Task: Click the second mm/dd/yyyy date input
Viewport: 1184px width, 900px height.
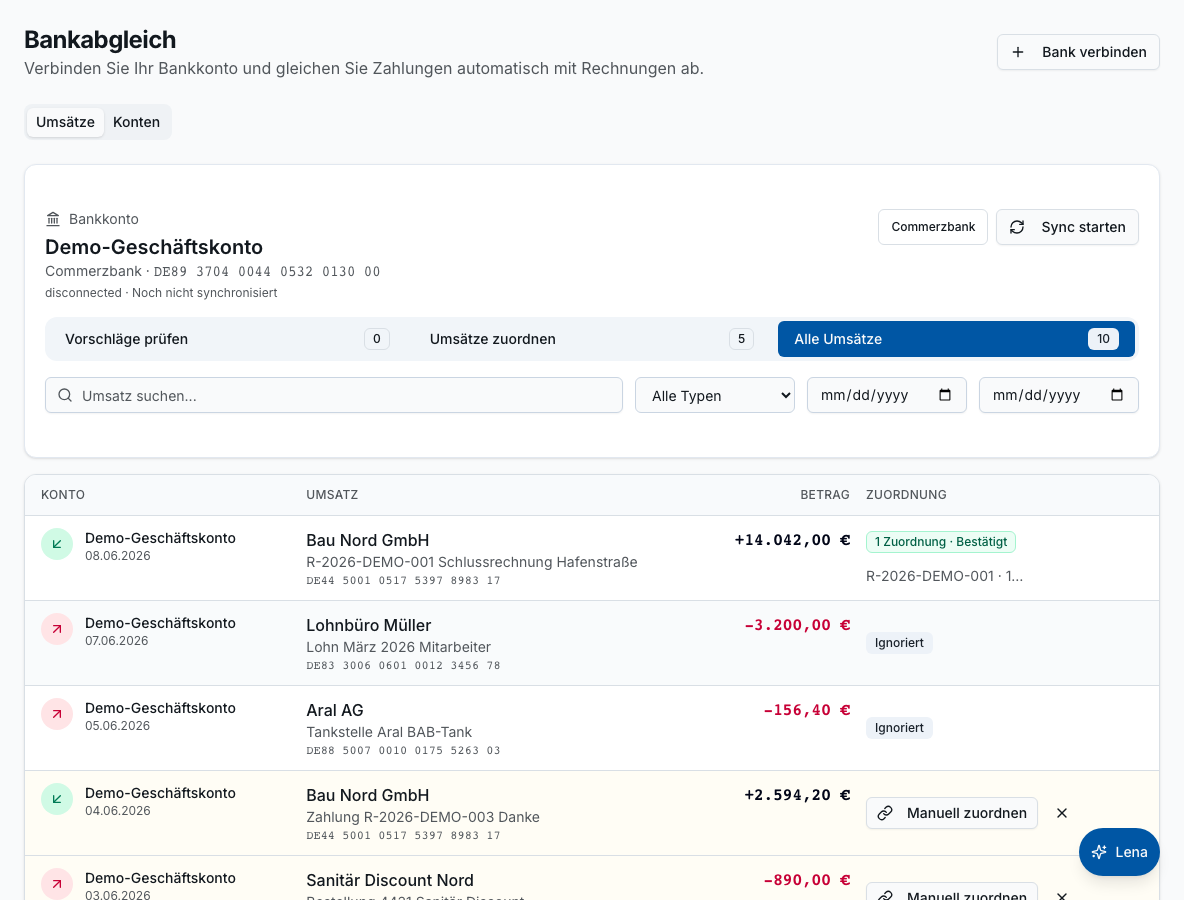Action: click(1059, 396)
